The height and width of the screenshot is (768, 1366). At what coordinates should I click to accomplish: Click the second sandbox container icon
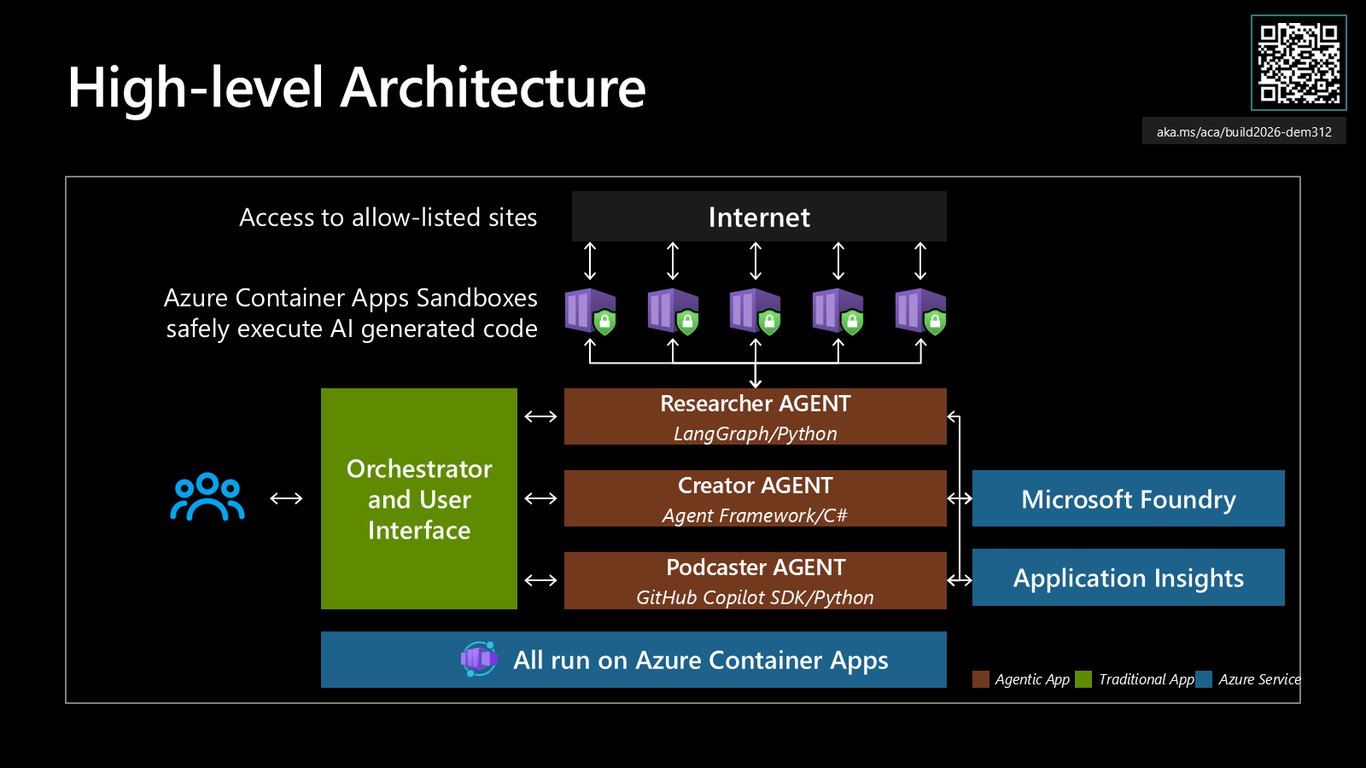pyautogui.click(x=673, y=311)
